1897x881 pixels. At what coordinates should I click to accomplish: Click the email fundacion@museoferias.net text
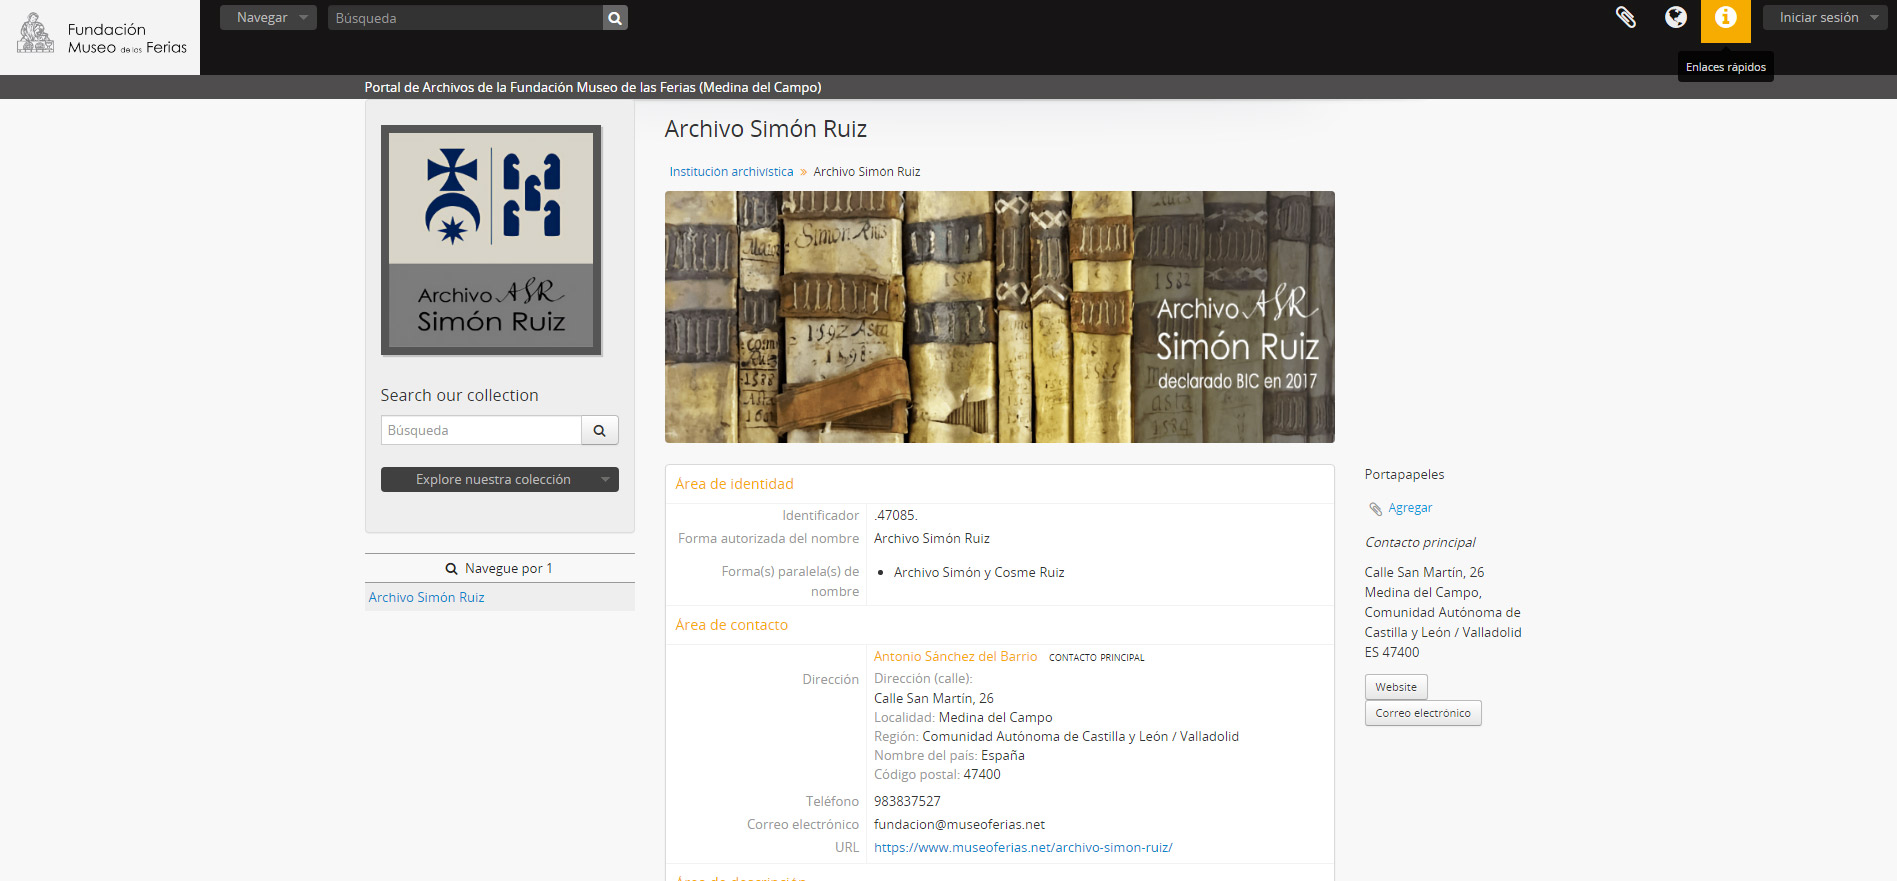click(959, 824)
